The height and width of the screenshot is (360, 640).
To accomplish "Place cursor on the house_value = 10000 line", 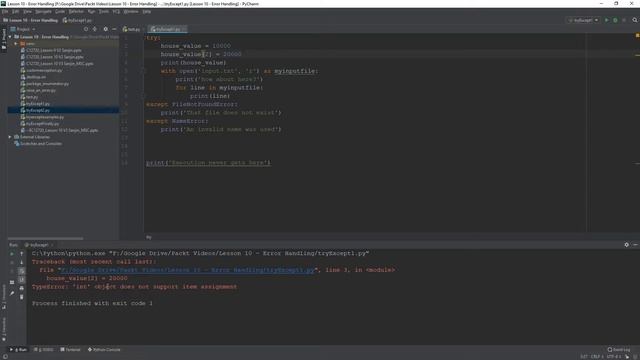I will coord(196,46).
